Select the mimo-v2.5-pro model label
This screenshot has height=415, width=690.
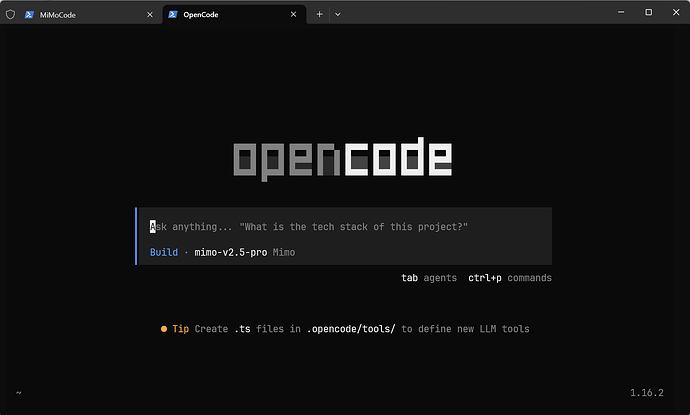[231, 252]
